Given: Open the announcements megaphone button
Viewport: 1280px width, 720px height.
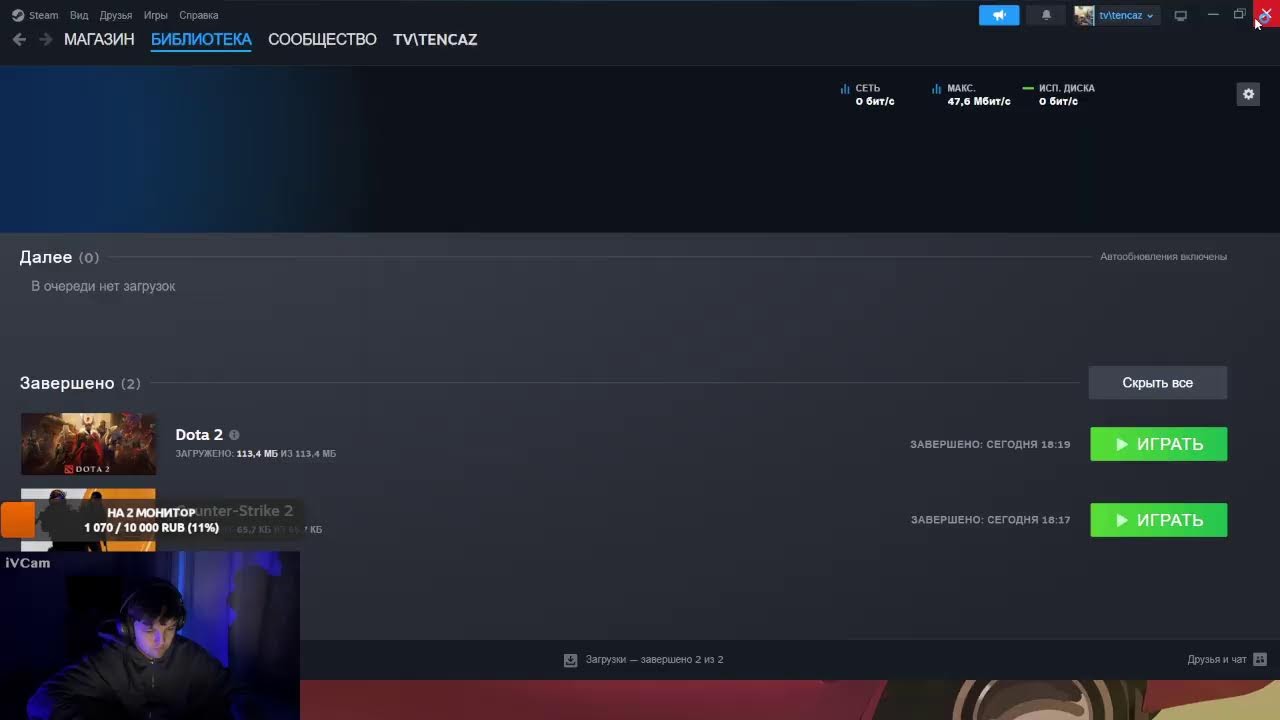Looking at the screenshot, I should click(x=999, y=15).
